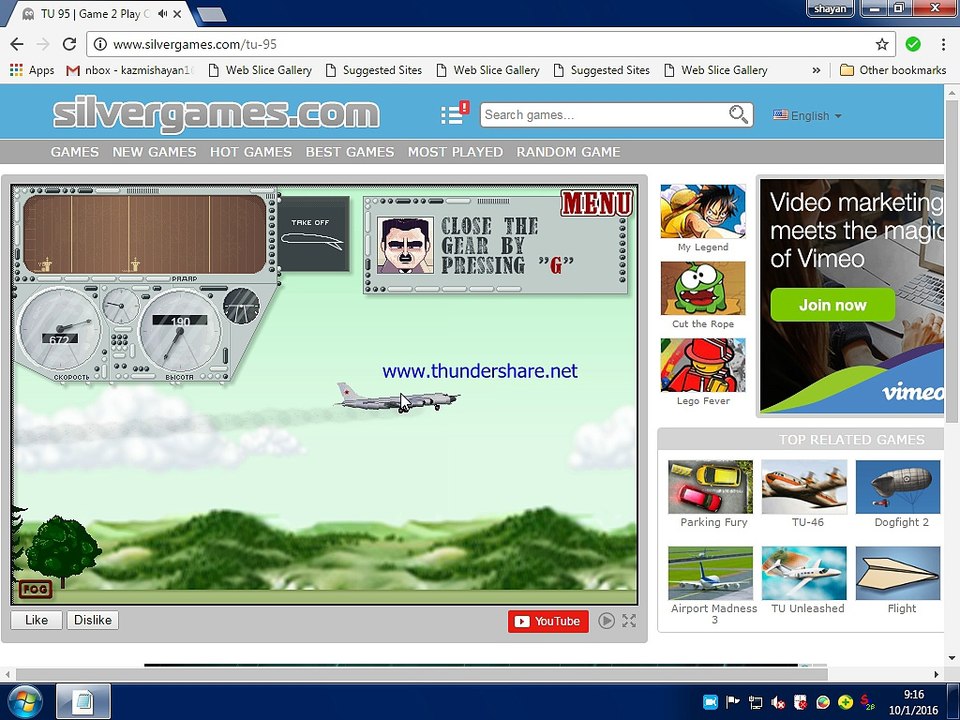This screenshot has height=720, width=960.
Task: Open the new tab button
Action: point(212,14)
